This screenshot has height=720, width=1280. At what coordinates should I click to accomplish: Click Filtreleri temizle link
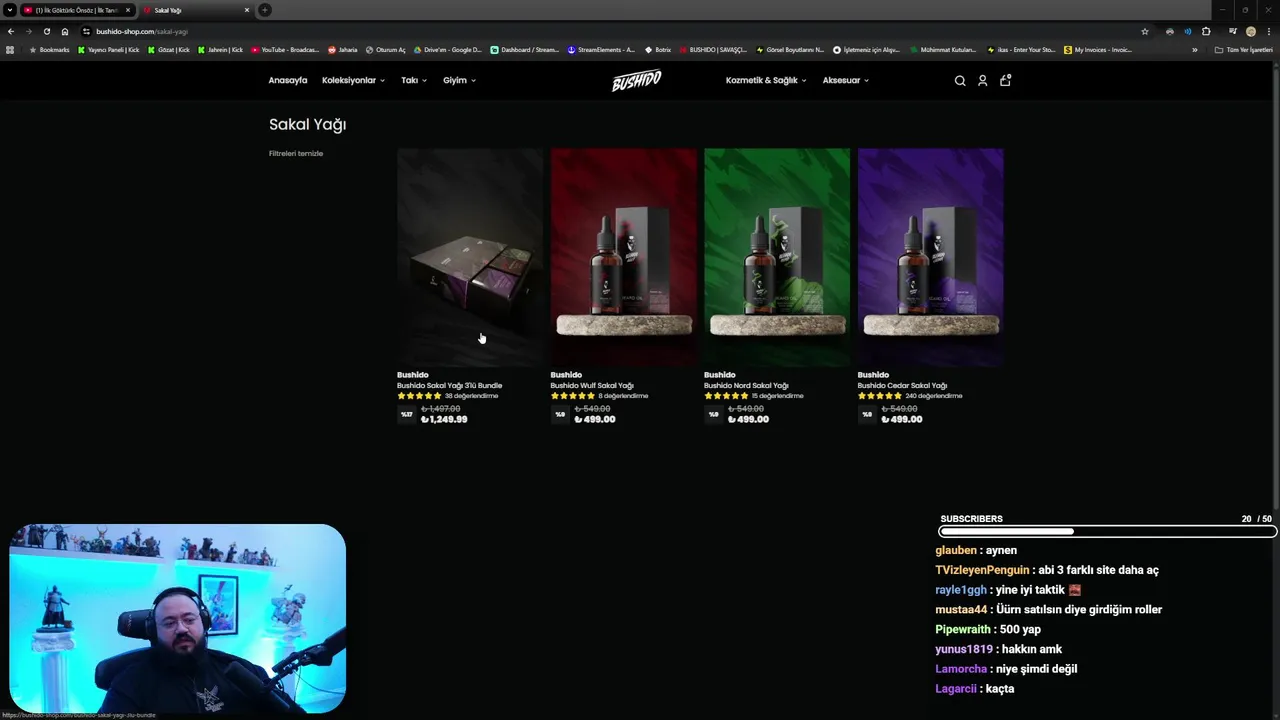click(x=296, y=154)
